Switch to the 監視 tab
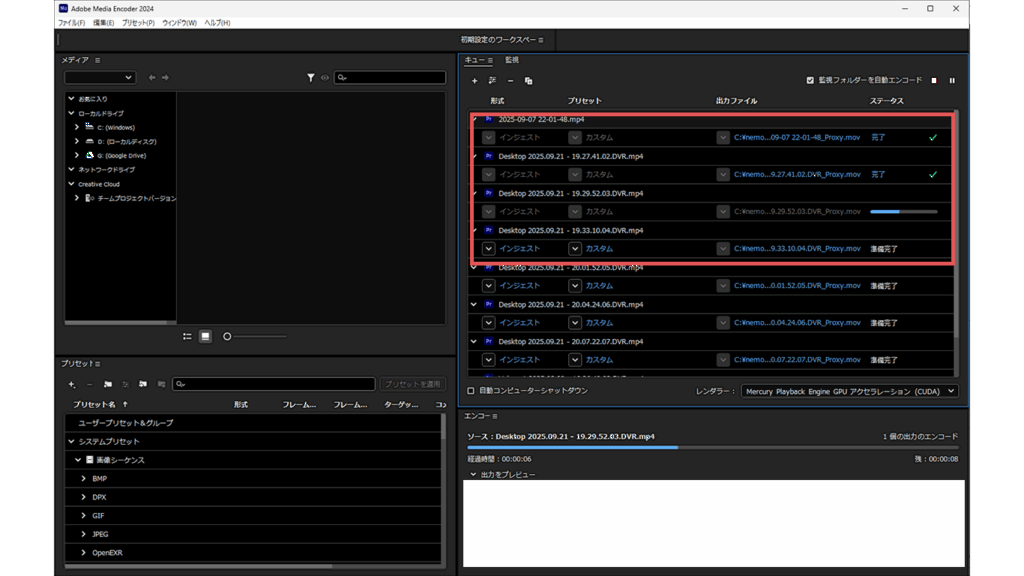Viewport: 1024px width, 576px height. coord(512,60)
